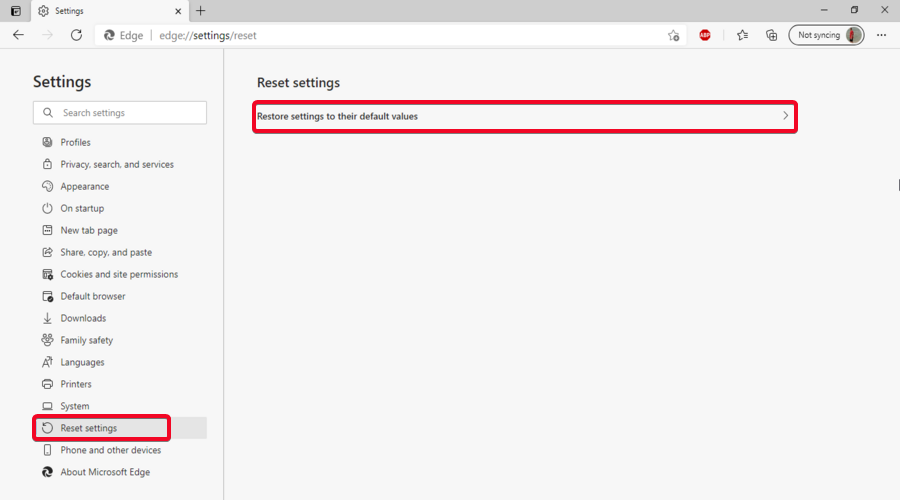Screen dimensions: 900x500
Task: Open the red ABP extension icon
Action: 705,35
